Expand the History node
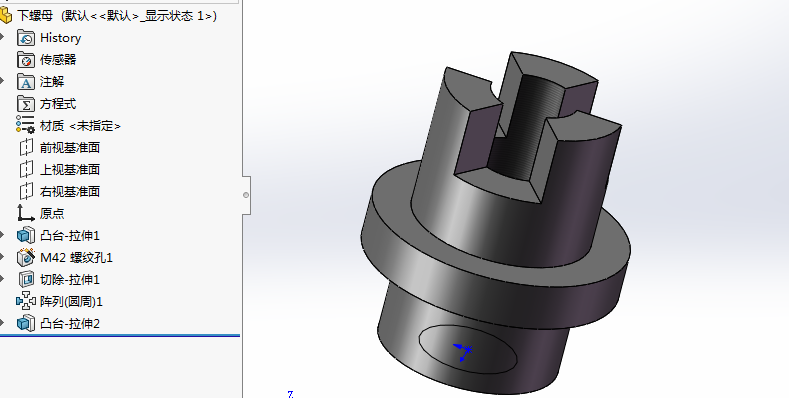 pyautogui.click(x=2, y=37)
